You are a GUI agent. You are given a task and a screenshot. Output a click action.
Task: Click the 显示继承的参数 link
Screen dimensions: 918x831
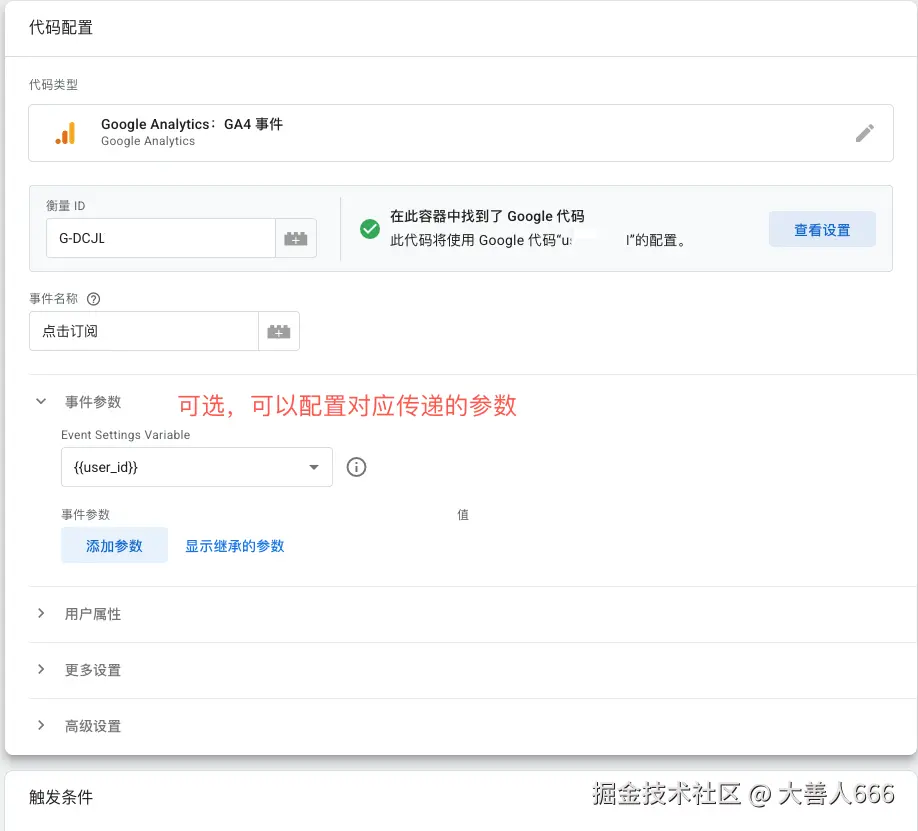[235, 546]
